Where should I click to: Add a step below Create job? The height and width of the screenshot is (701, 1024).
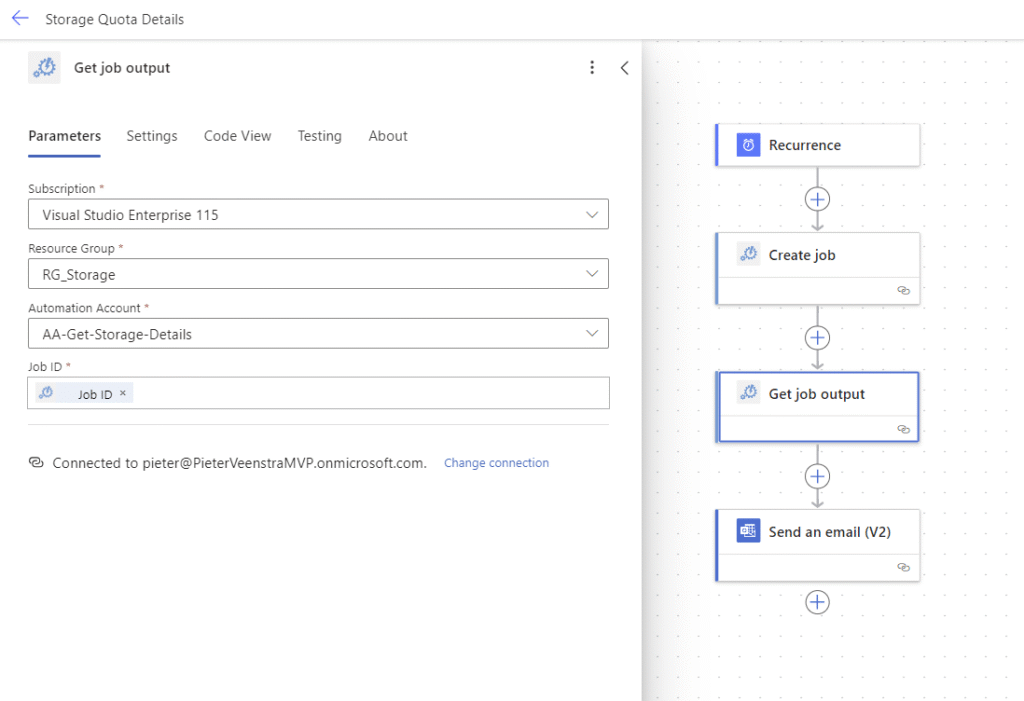point(818,338)
